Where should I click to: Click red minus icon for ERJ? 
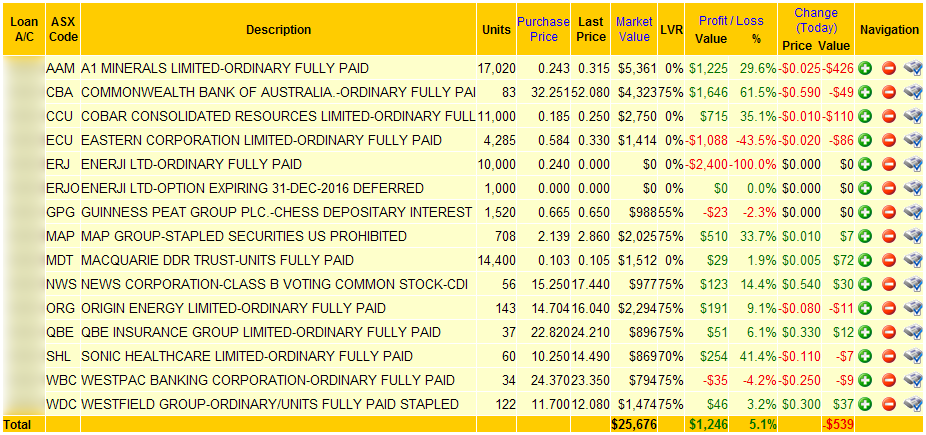tap(889, 164)
